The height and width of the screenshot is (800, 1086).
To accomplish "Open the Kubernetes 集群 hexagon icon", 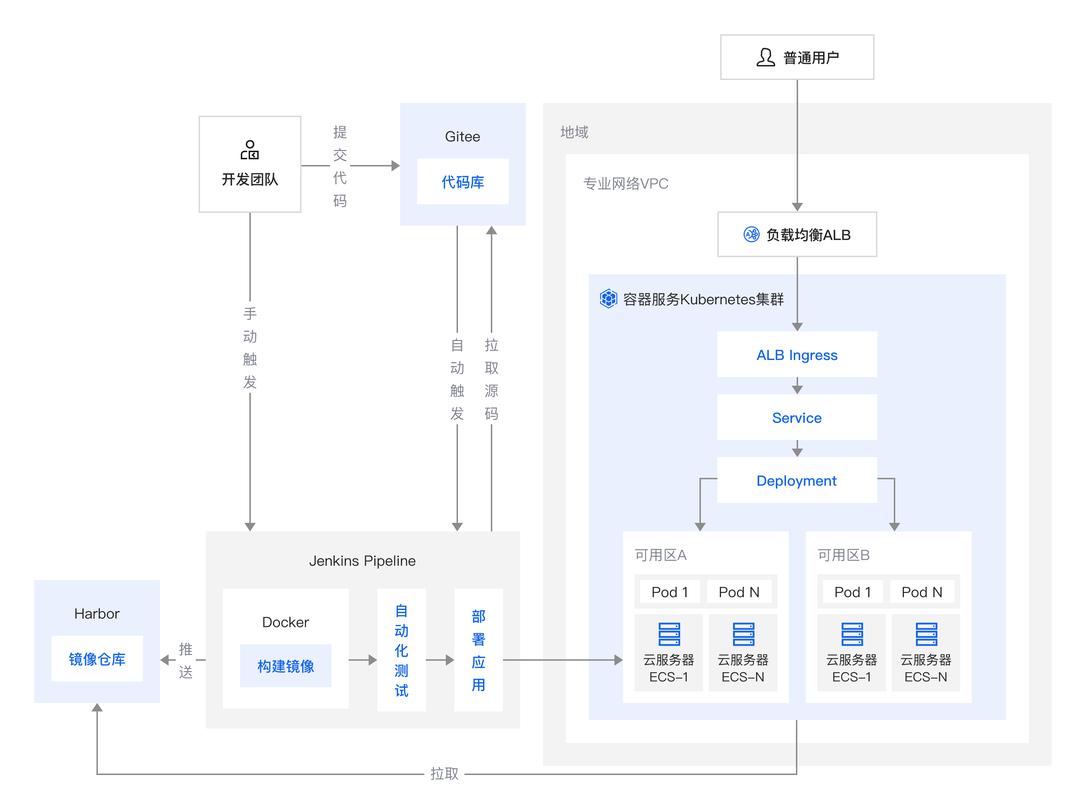I will click(x=606, y=298).
